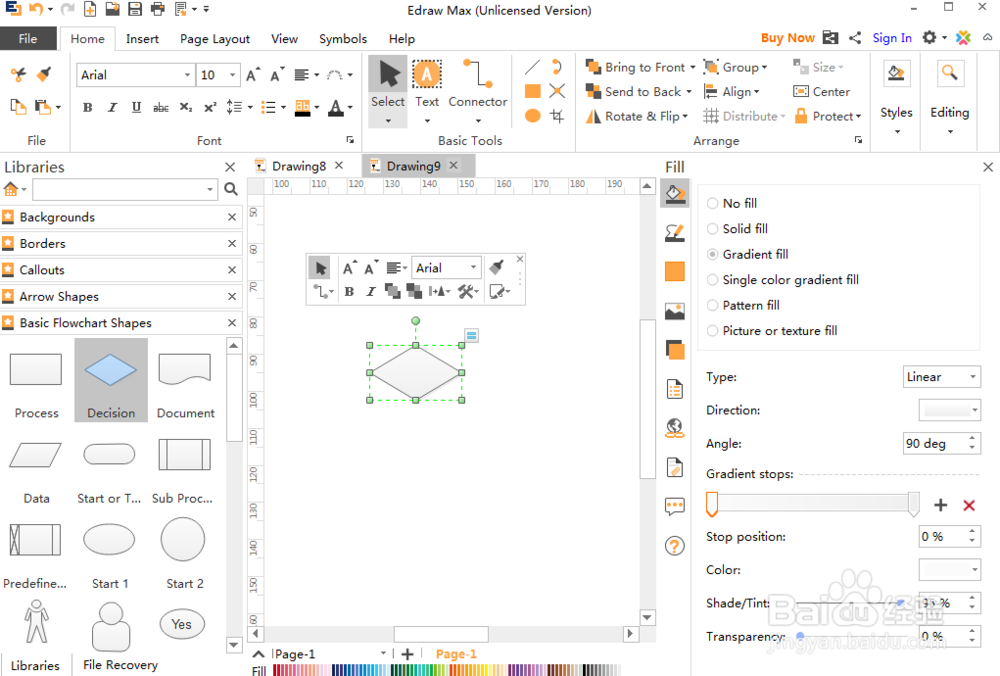Image resolution: width=1000 pixels, height=676 pixels.
Task: Click the library search magnifier icon
Action: (x=231, y=189)
